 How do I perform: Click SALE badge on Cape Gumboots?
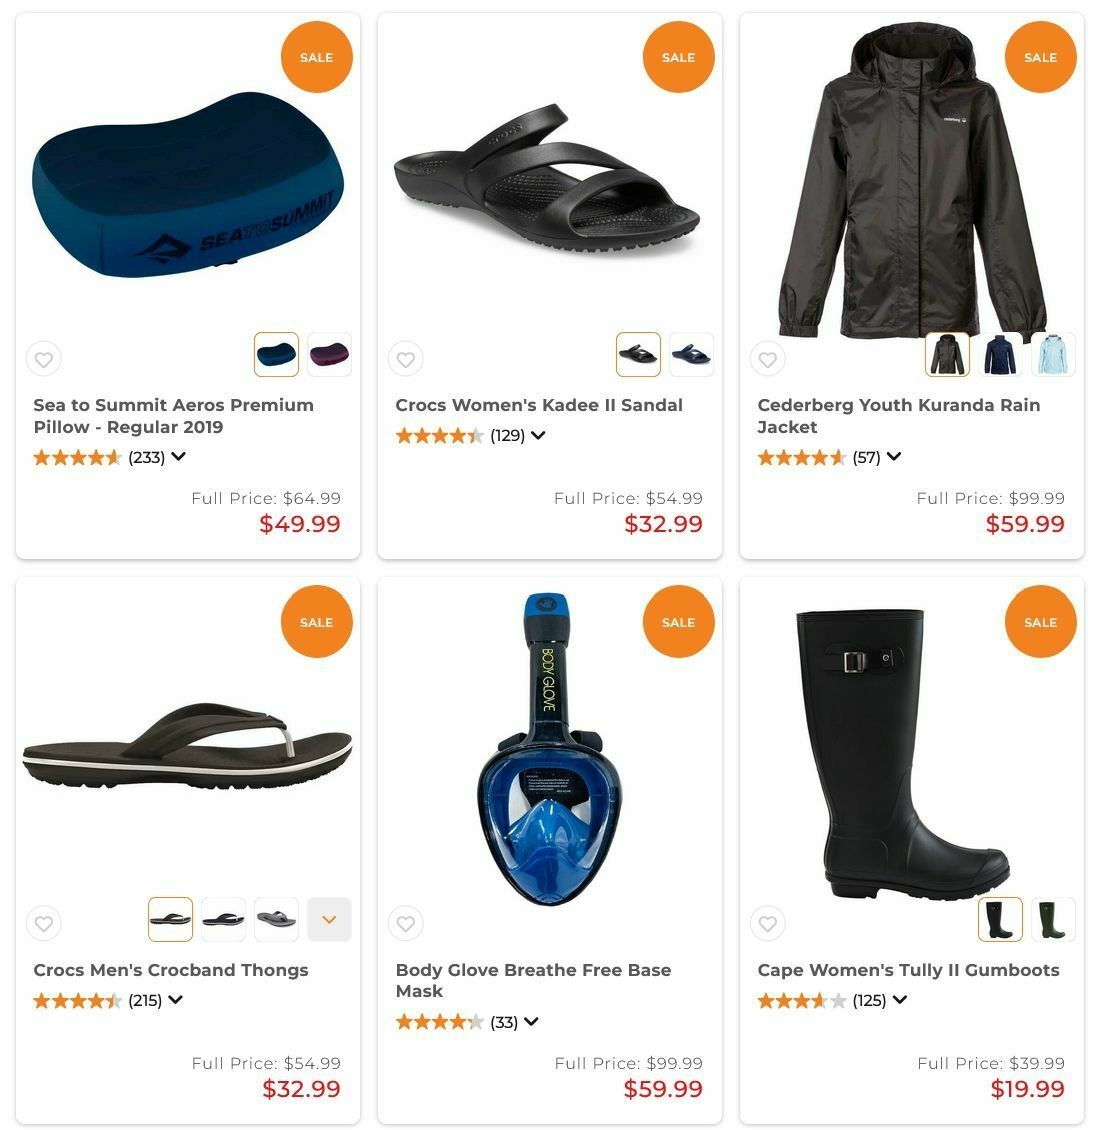pos(1040,622)
